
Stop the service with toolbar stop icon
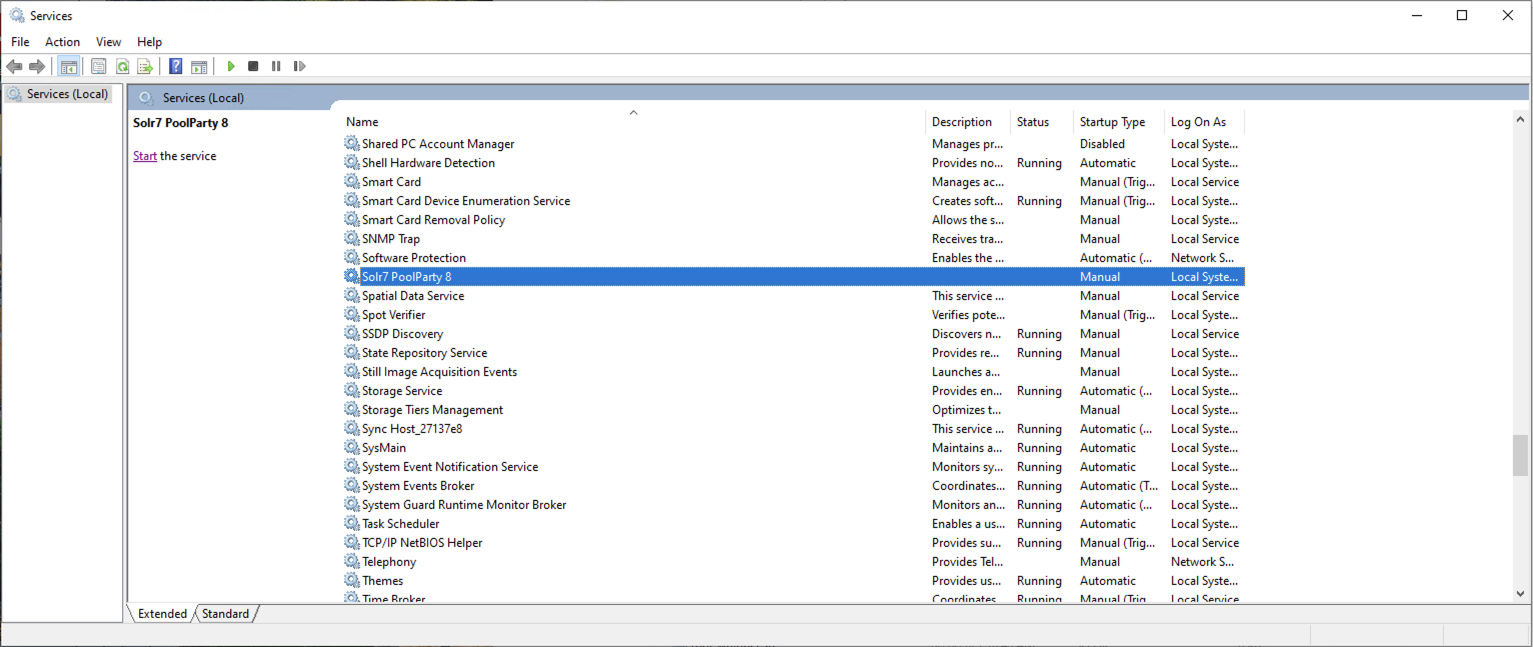(x=253, y=66)
